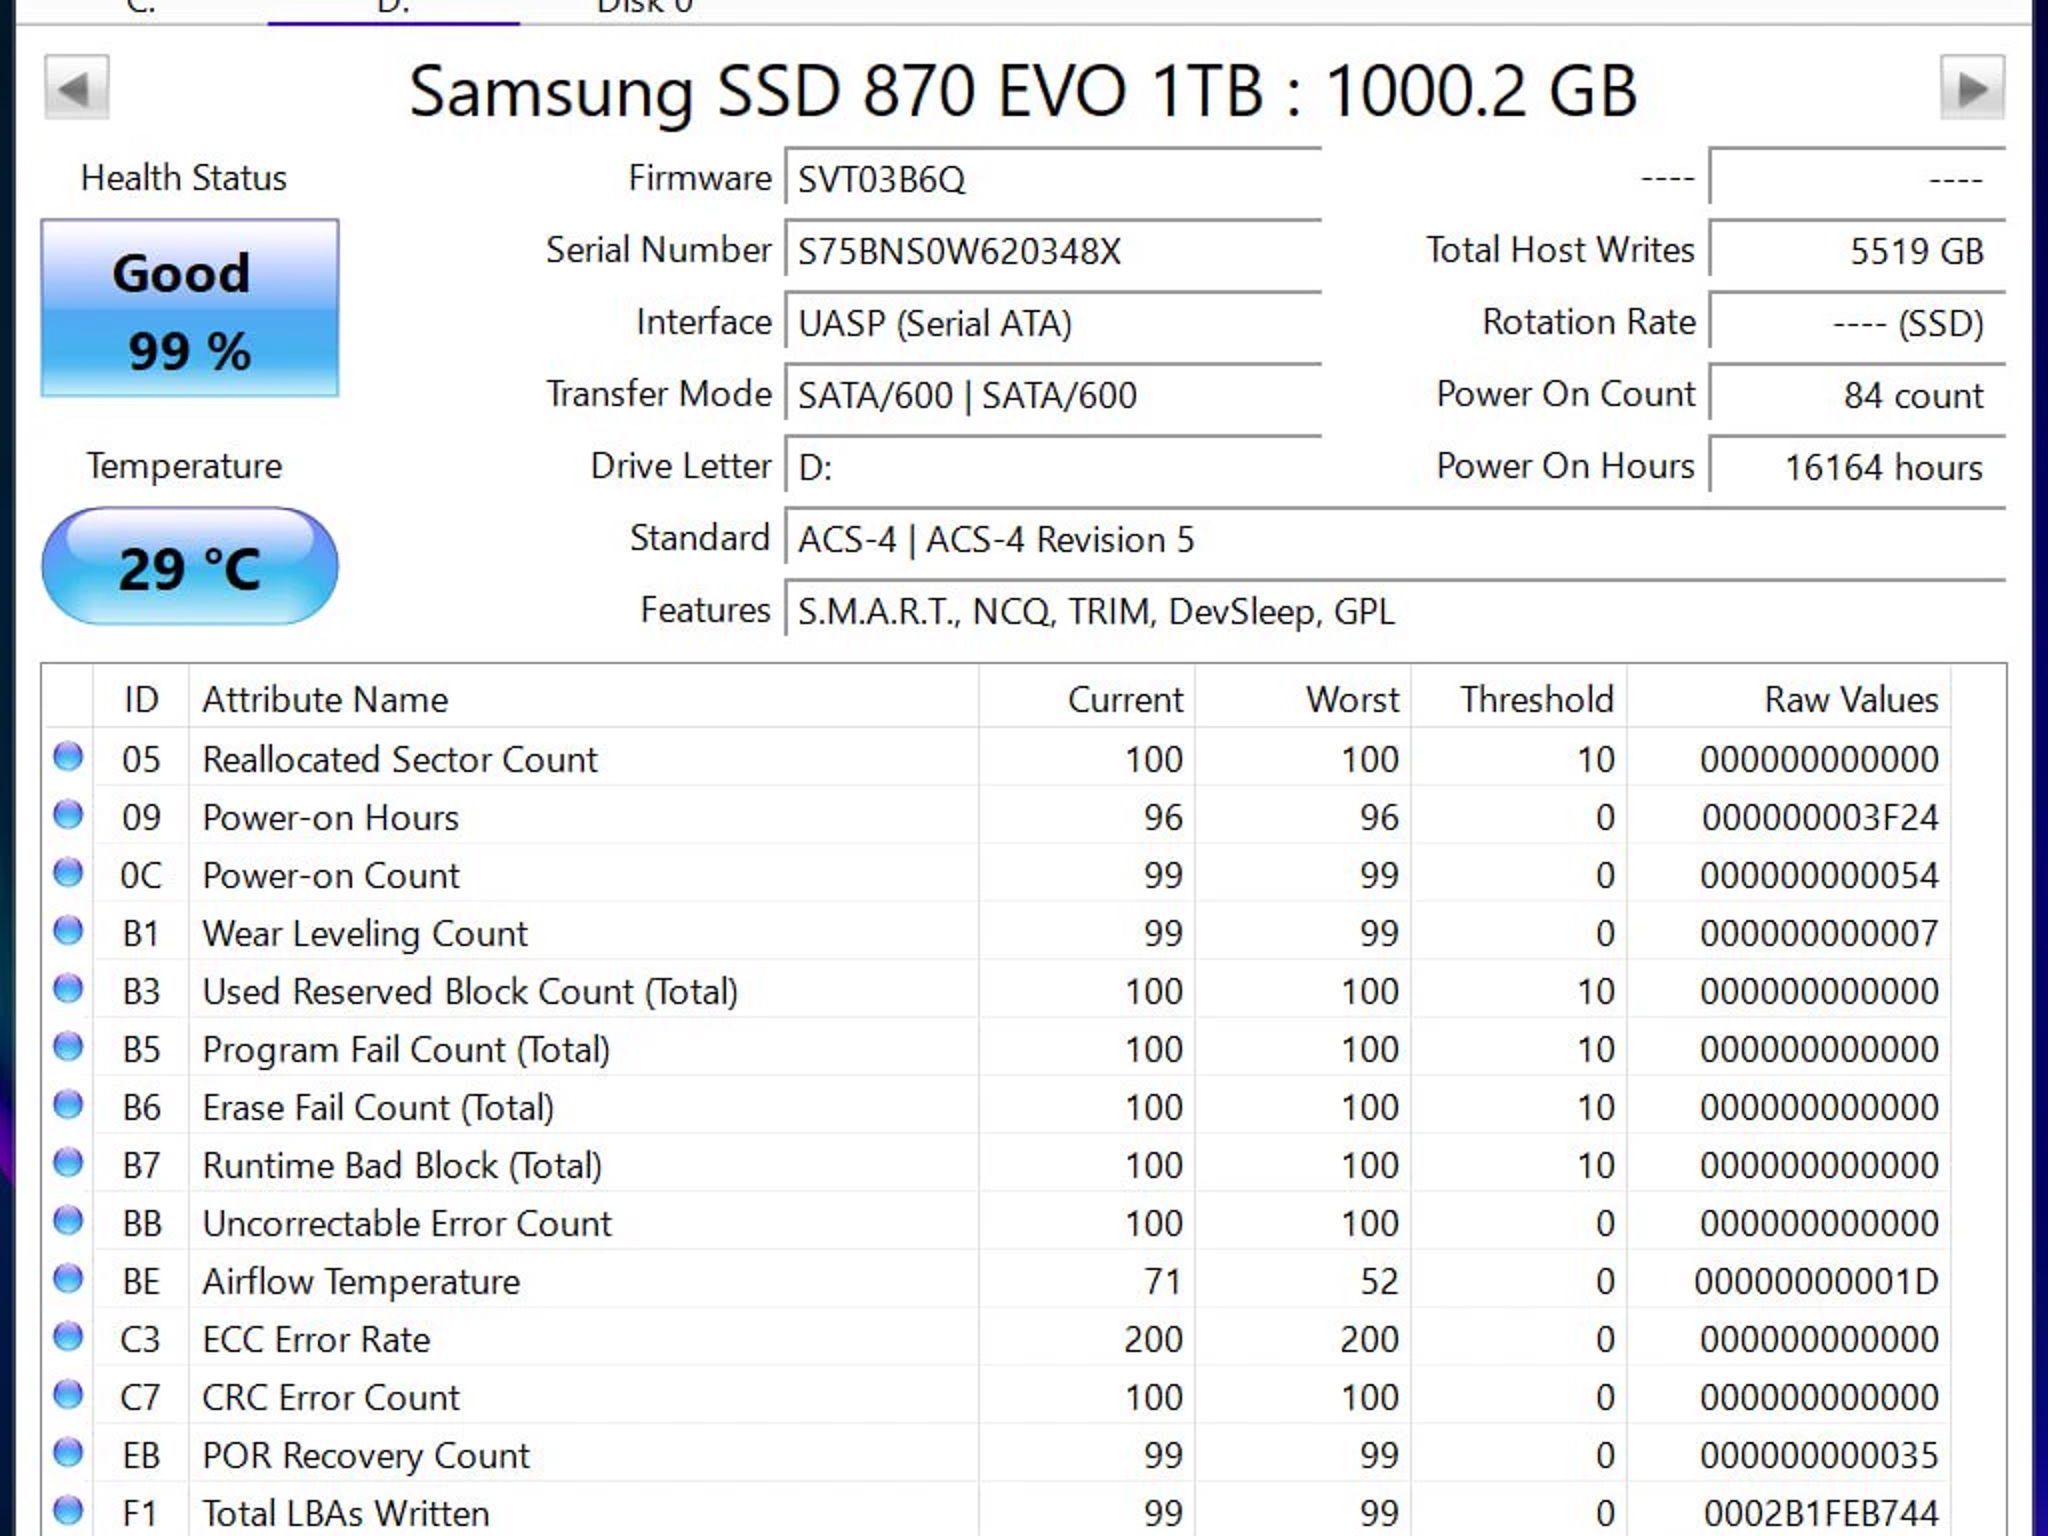The height and width of the screenshot is (1536, 2048).
Task: Click status dot of Reallocated Sector Count
Action: pyautogui.click(x=68, y=757)
